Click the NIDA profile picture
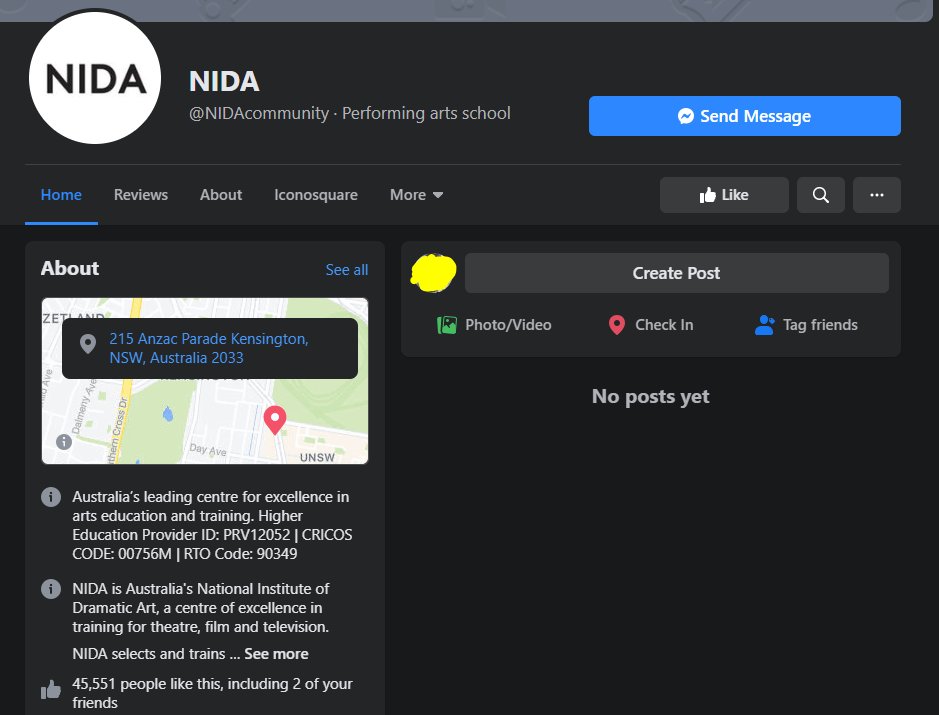939x715 pixels. click(94, 77)
